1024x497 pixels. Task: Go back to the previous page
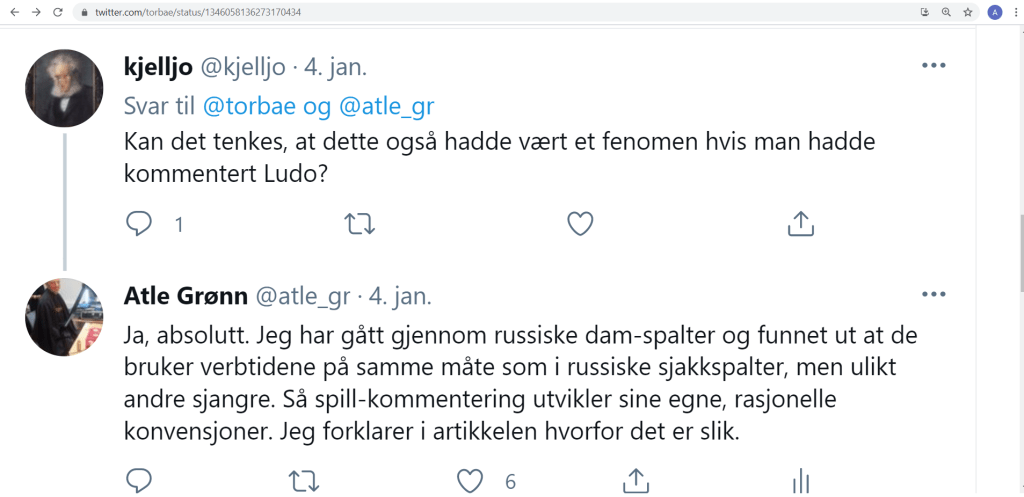[13, 12]
